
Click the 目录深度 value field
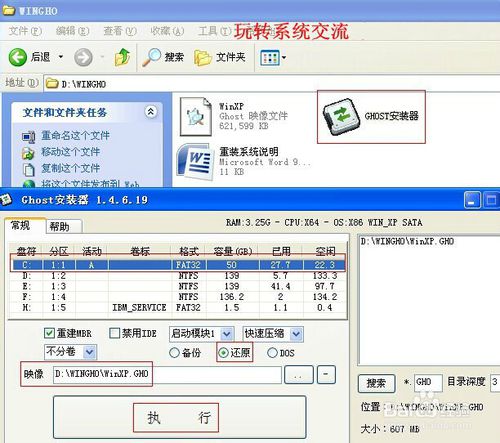click(495, 382)
